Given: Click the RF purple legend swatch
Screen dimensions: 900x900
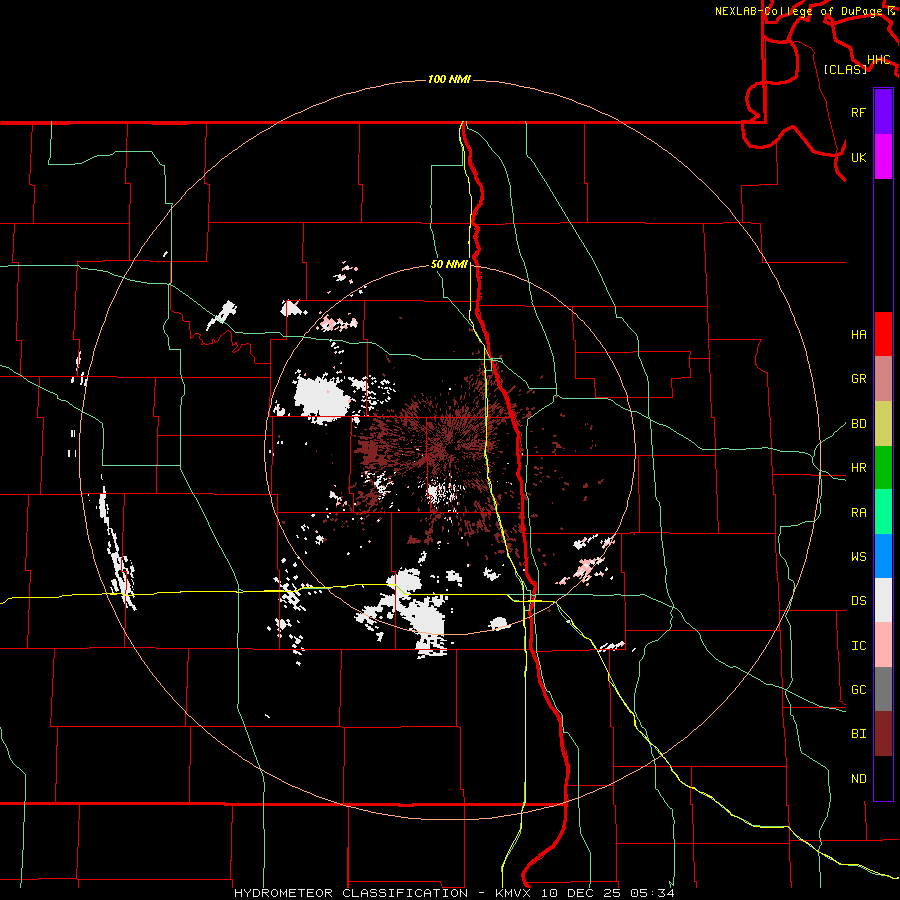Looking at the screenshot, I should [x=883, y=112].
